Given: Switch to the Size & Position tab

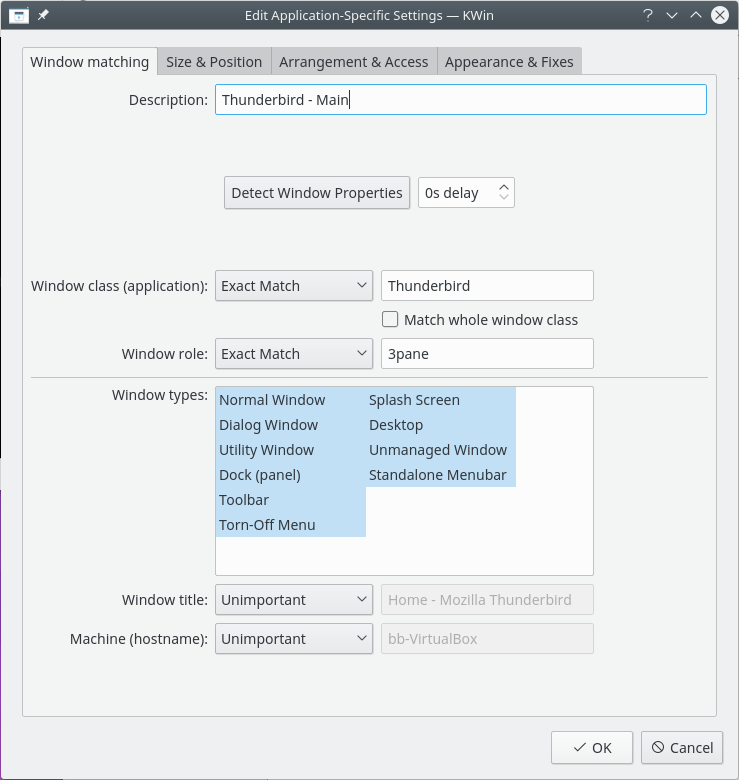Looking at the screenshot, I should [214, 62].
